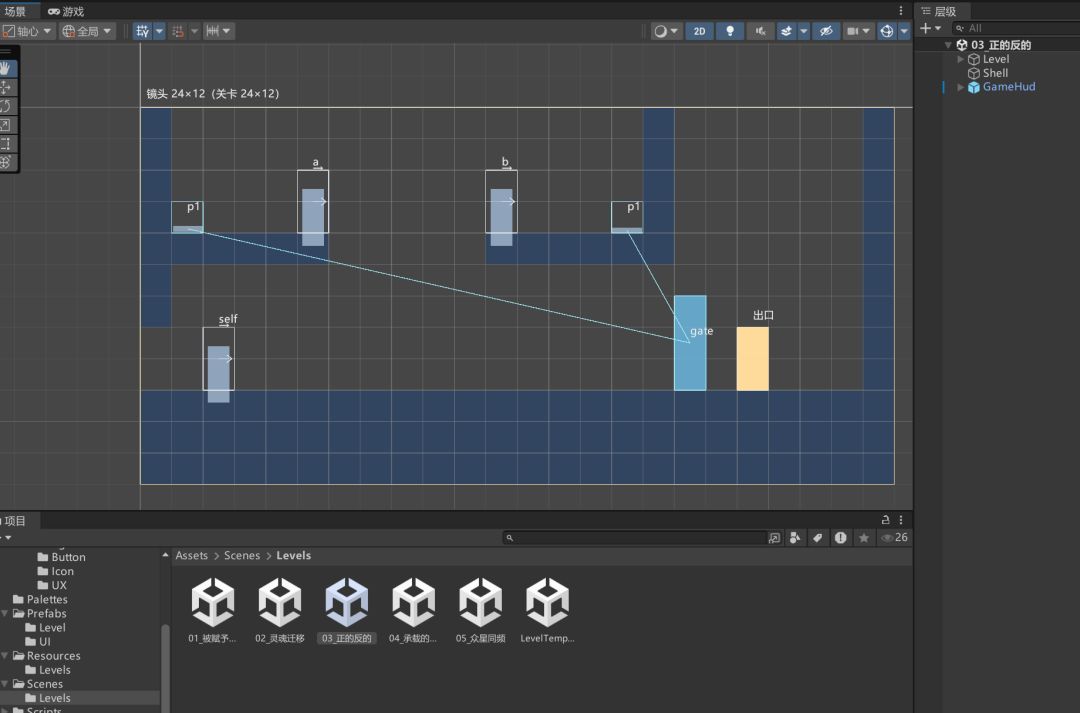This screenshot has width=1080, height=713.
Task: Select the Rect transform tool
Action: click(6, 143)
